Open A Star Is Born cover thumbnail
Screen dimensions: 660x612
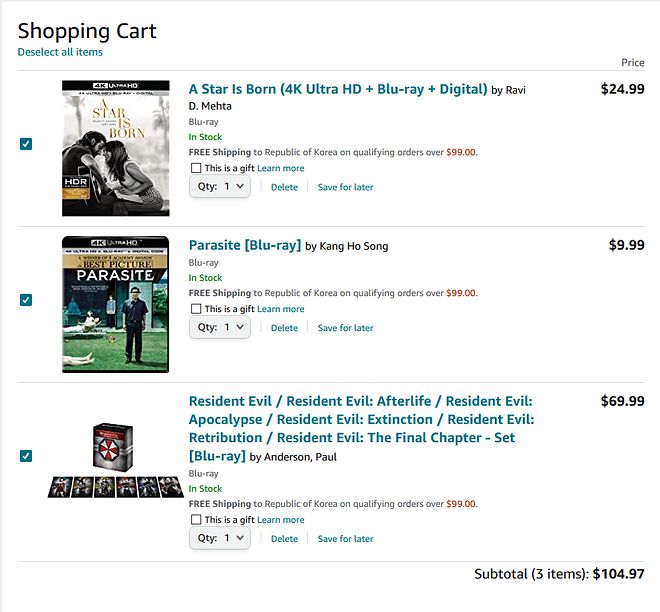[x=115, y=147]
